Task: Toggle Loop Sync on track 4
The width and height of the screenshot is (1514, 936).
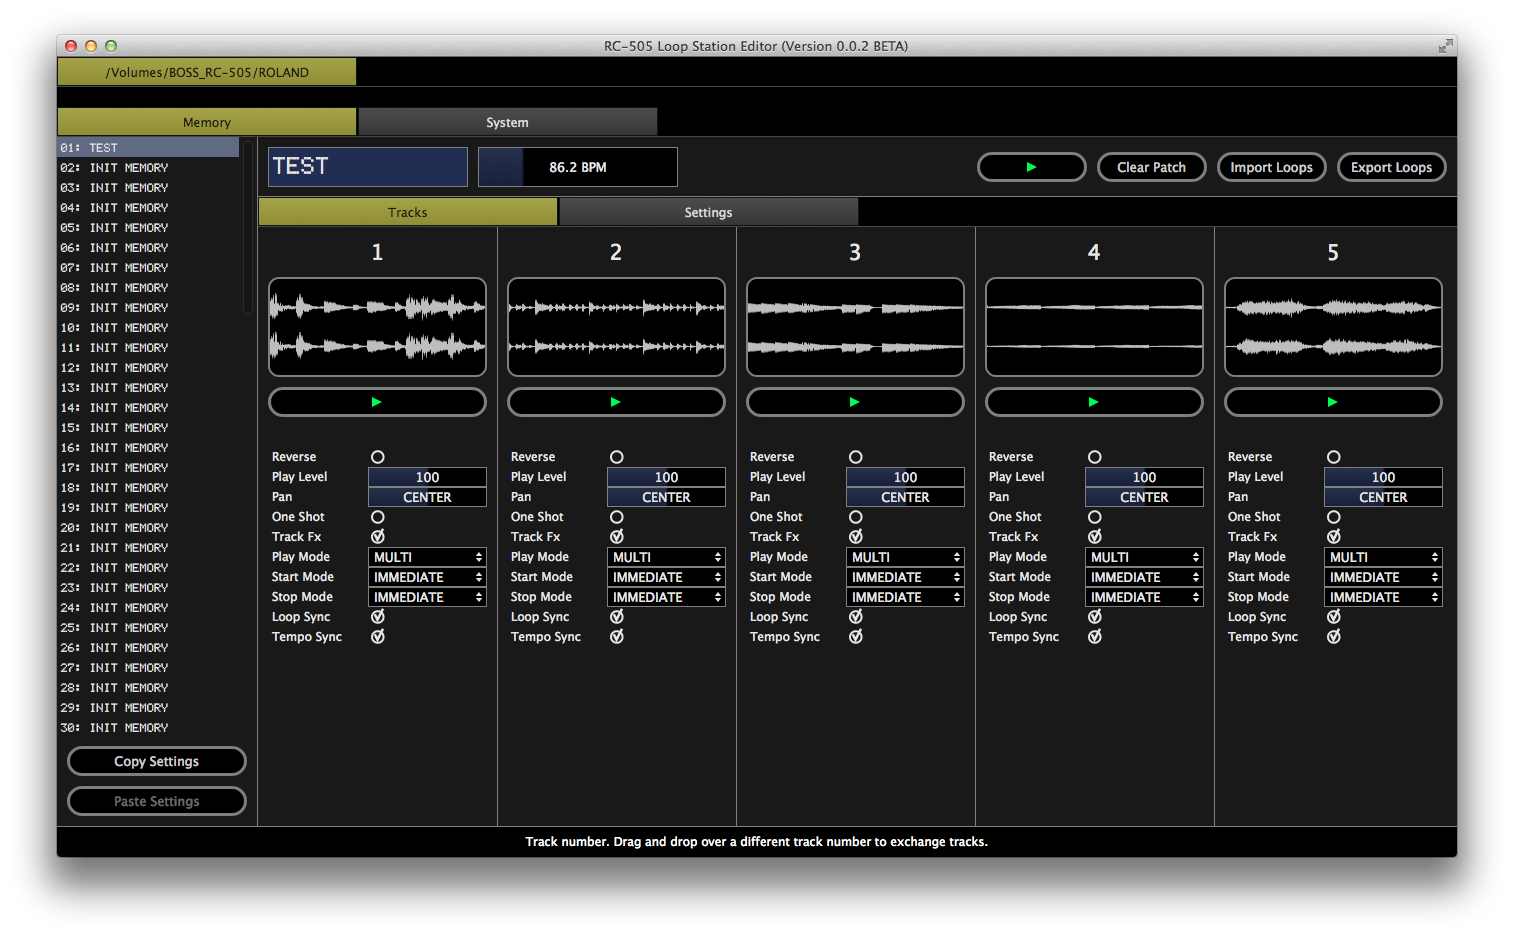Action: click(x=1095, y=617)
